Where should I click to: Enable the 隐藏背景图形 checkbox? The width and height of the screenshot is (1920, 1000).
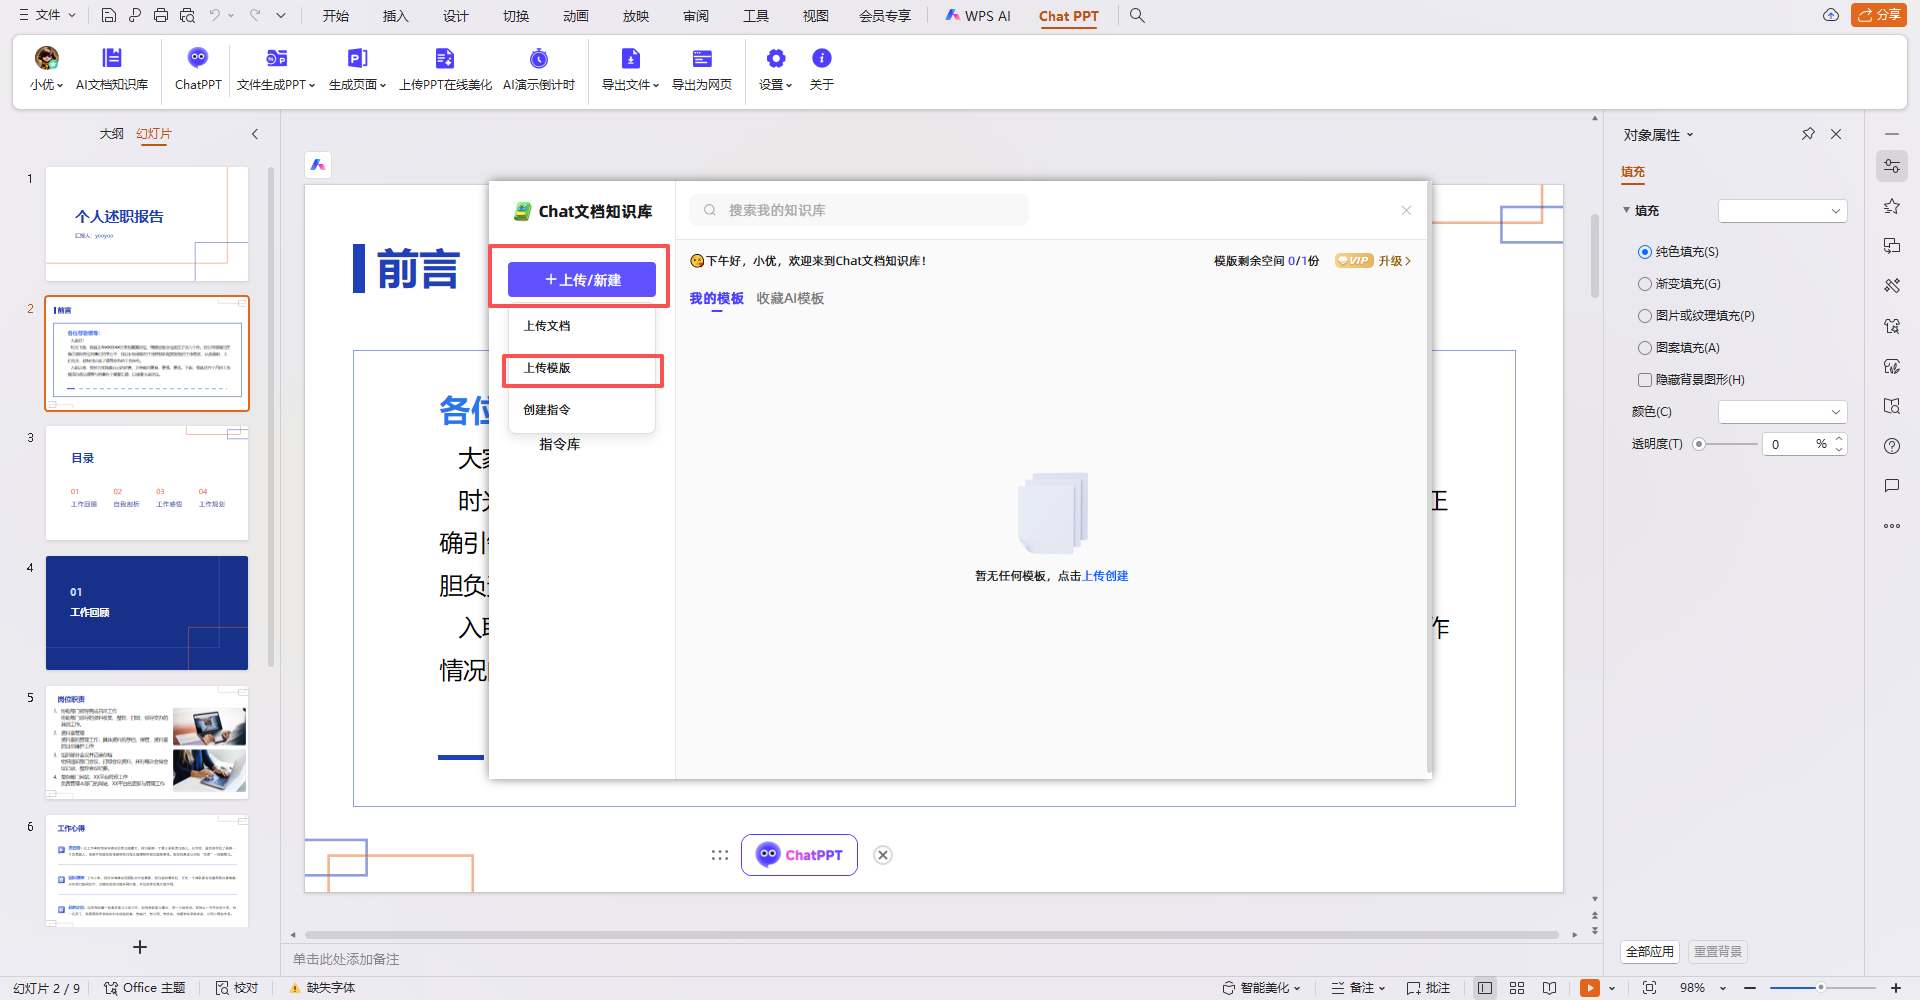coord(1645,380)
